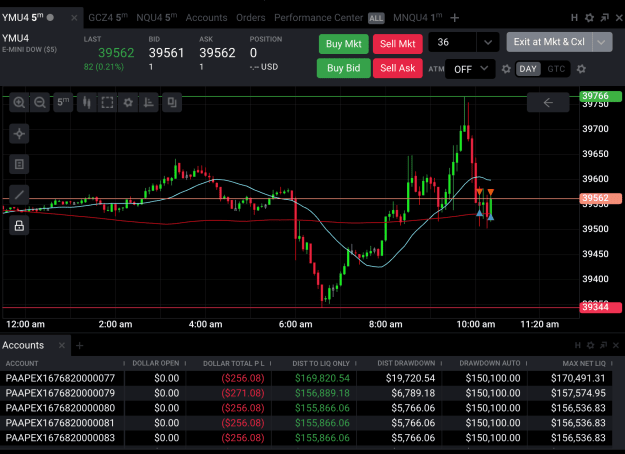Switch to the GCZ4 5m tab
625x454 pixels.
[108, 18]
